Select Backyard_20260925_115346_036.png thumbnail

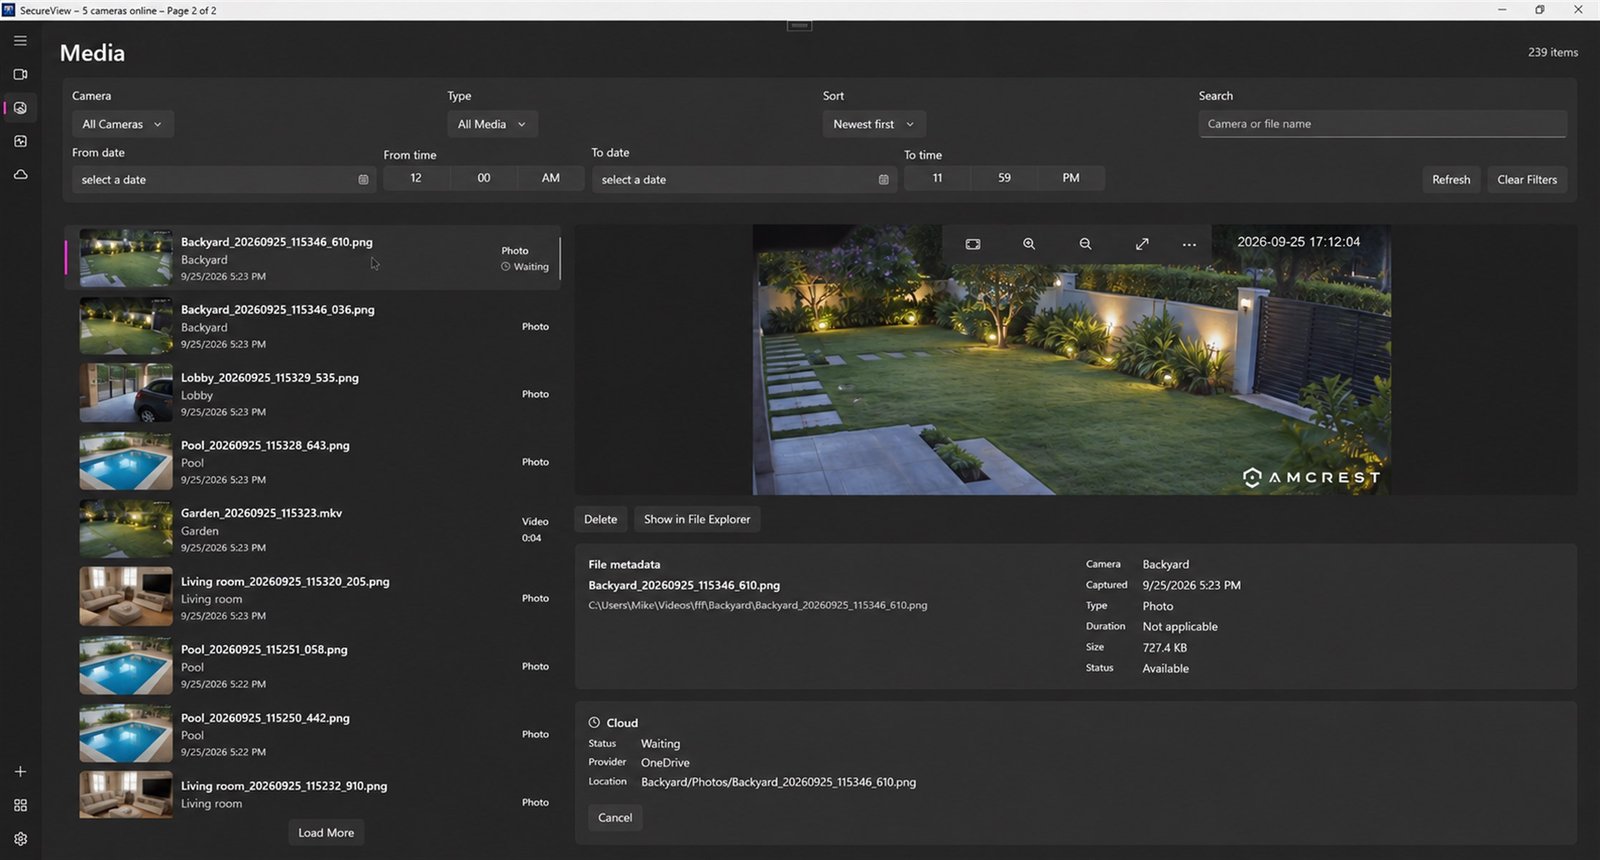click(126, 326)
